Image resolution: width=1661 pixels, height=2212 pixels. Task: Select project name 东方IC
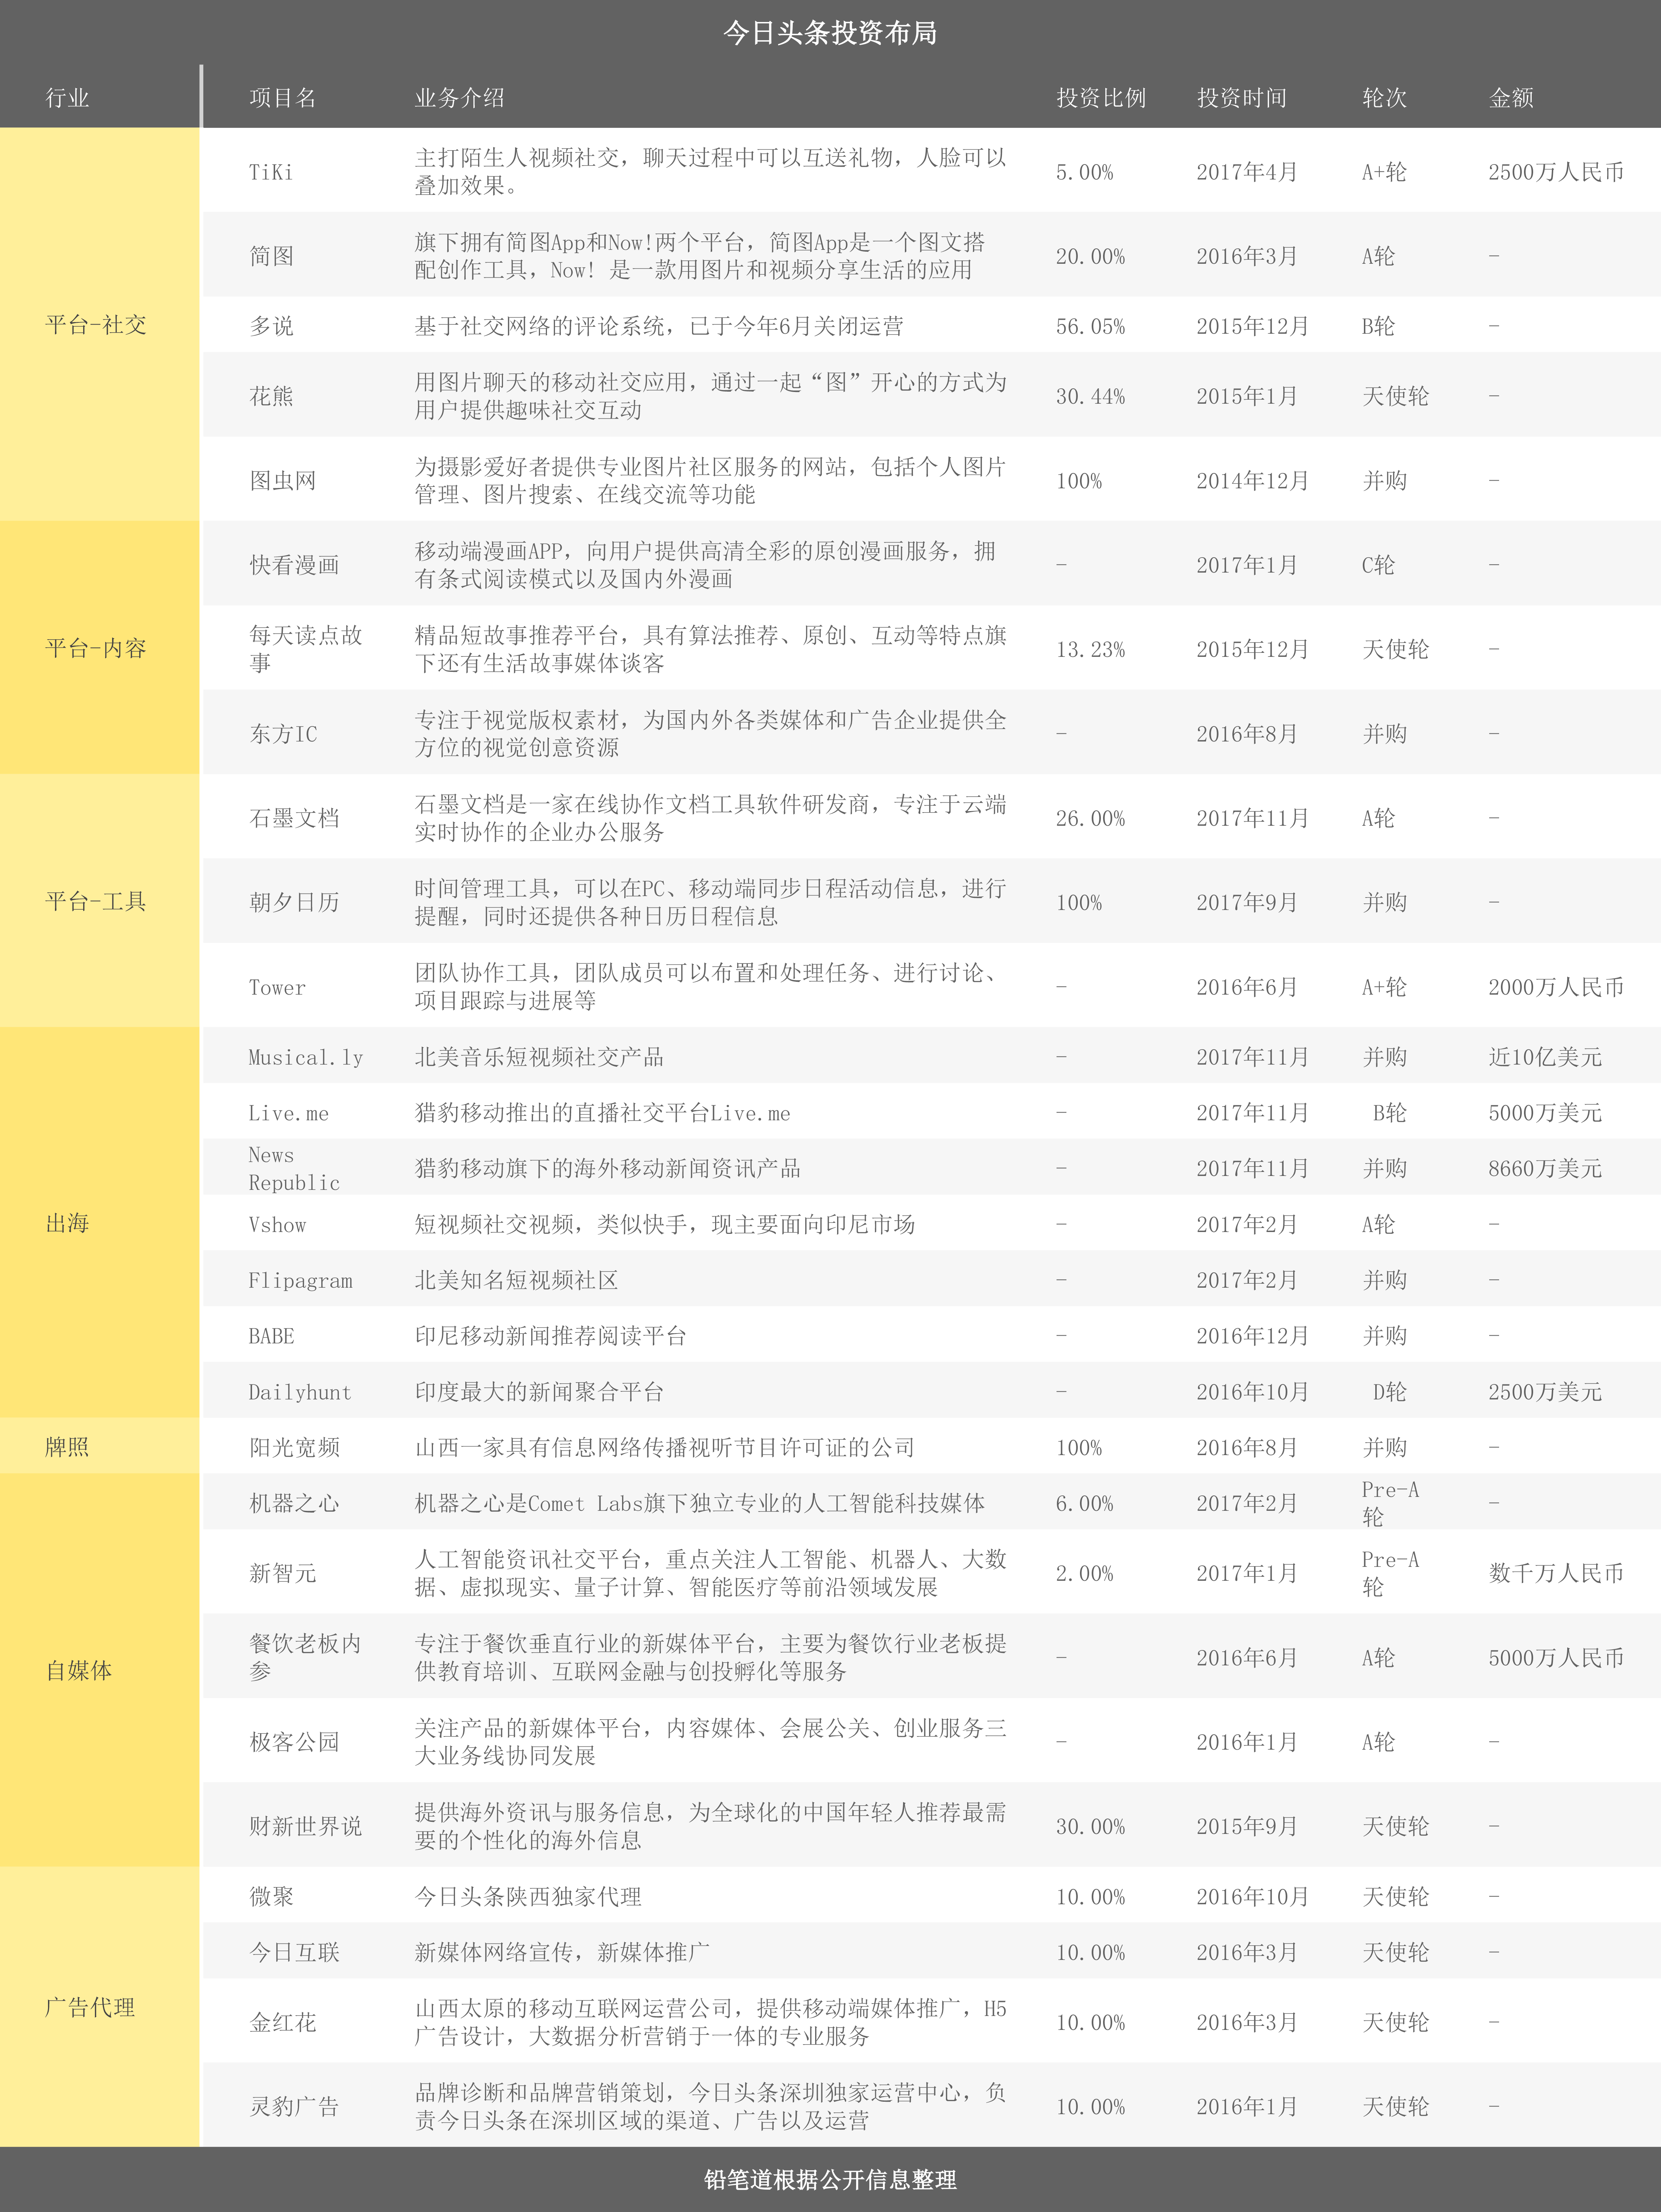283,734
